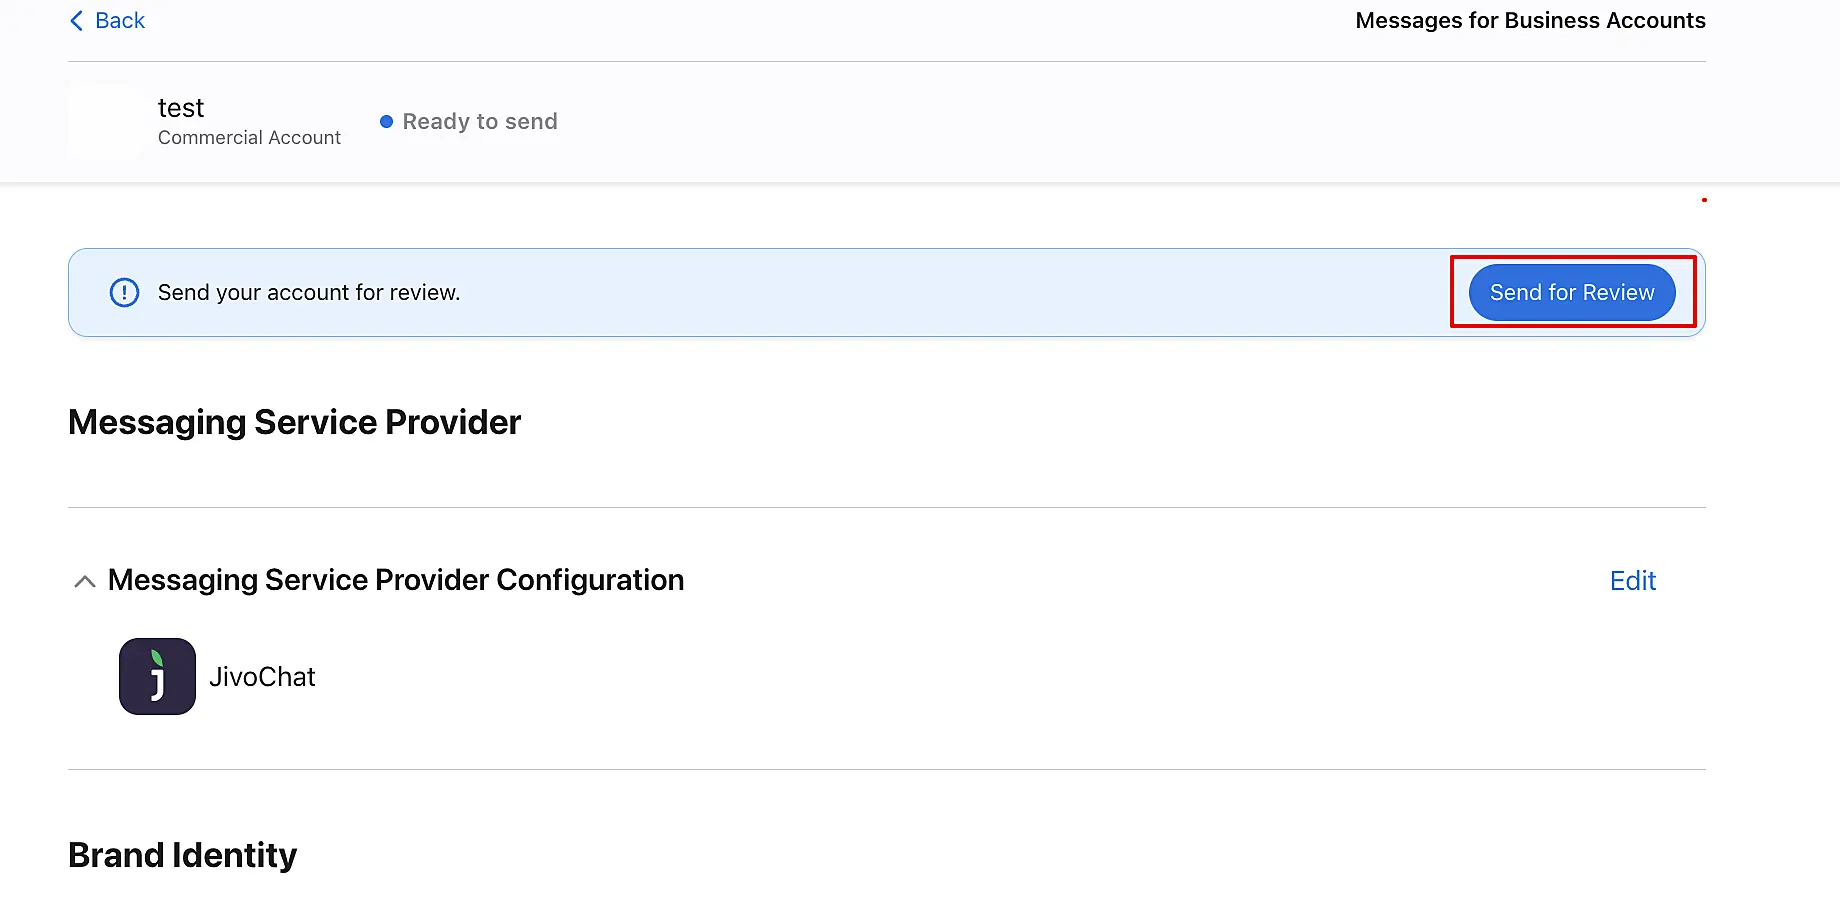
Task: Click the Send your account for review message
Action: pyautogui.click(x=309, y=293)
